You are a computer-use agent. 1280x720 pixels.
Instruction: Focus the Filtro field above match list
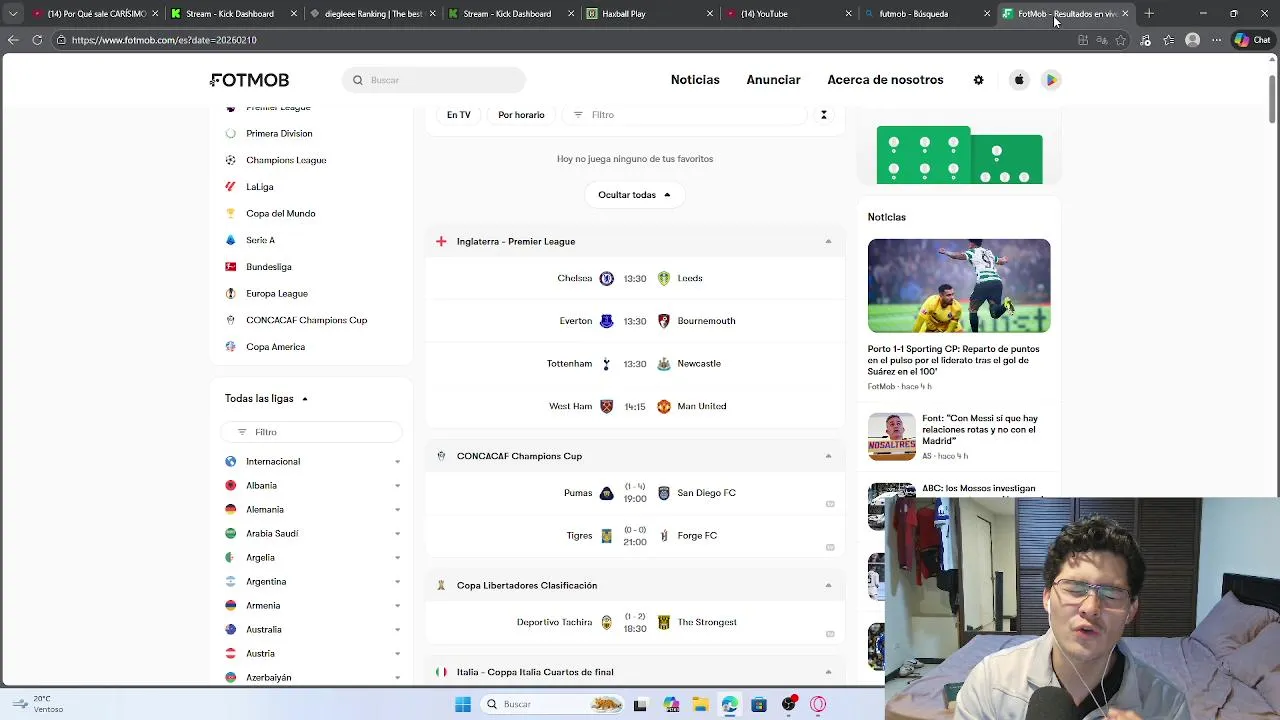coord(685,115)
